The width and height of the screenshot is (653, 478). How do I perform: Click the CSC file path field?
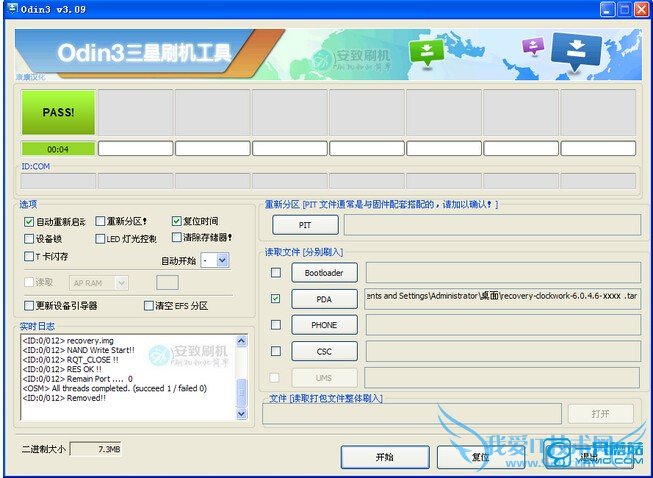coord(503,351)
